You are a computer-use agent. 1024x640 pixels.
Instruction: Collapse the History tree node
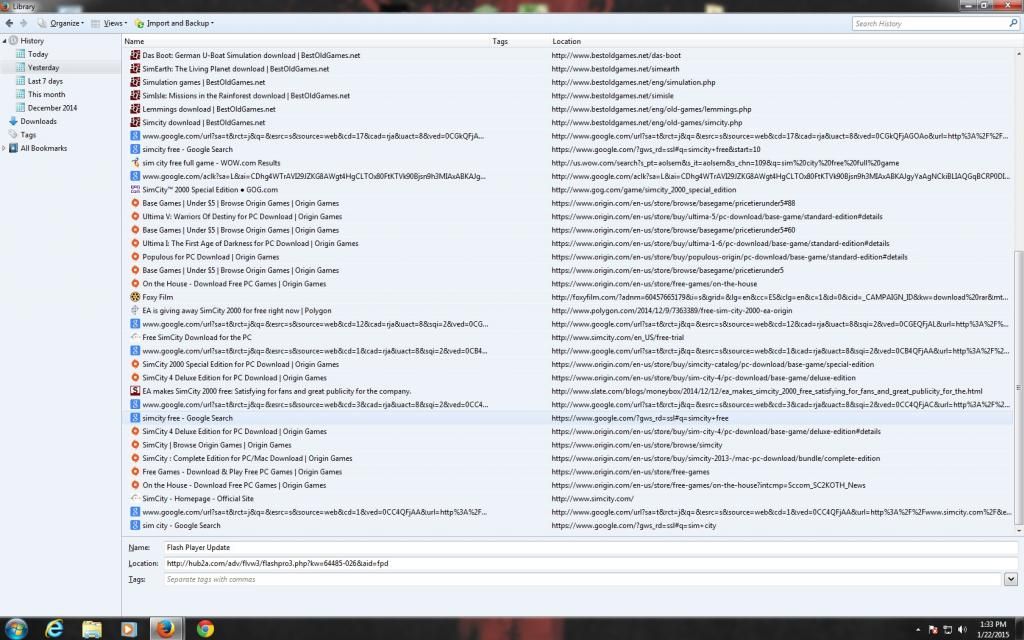coord(4,40)
